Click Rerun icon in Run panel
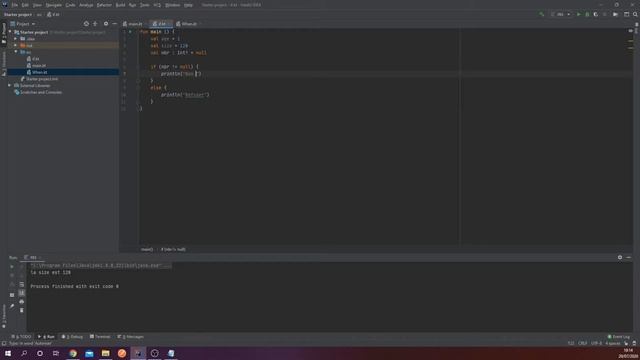Viewport: 640px width, 360px height. 12,267
